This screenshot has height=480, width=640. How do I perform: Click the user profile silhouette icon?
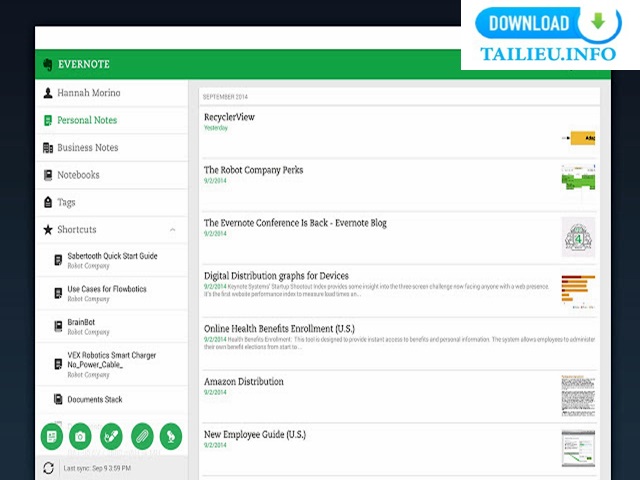[48, 93]
